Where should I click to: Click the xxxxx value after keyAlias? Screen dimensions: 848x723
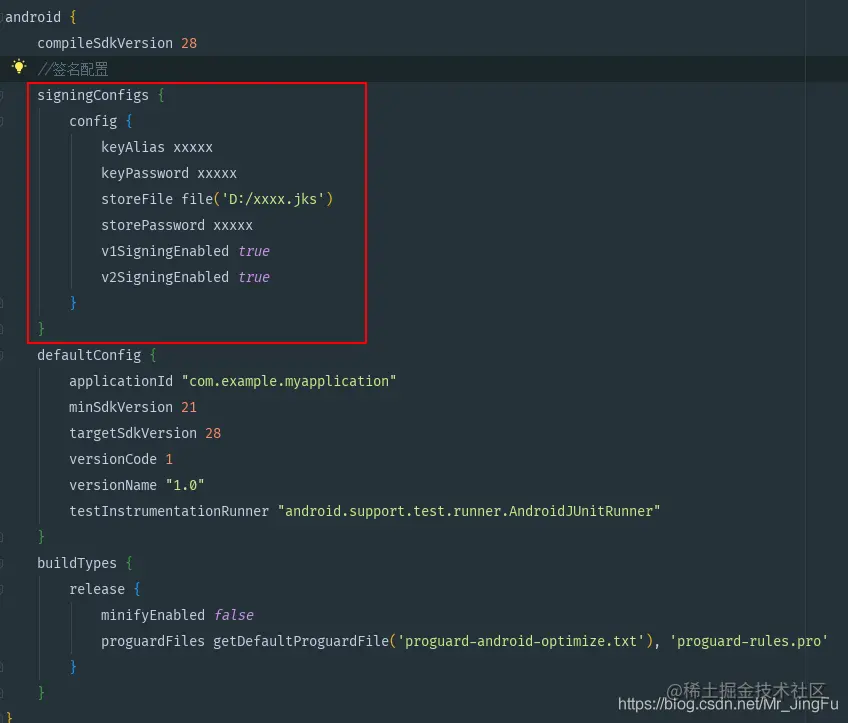(x=193, y=148)
